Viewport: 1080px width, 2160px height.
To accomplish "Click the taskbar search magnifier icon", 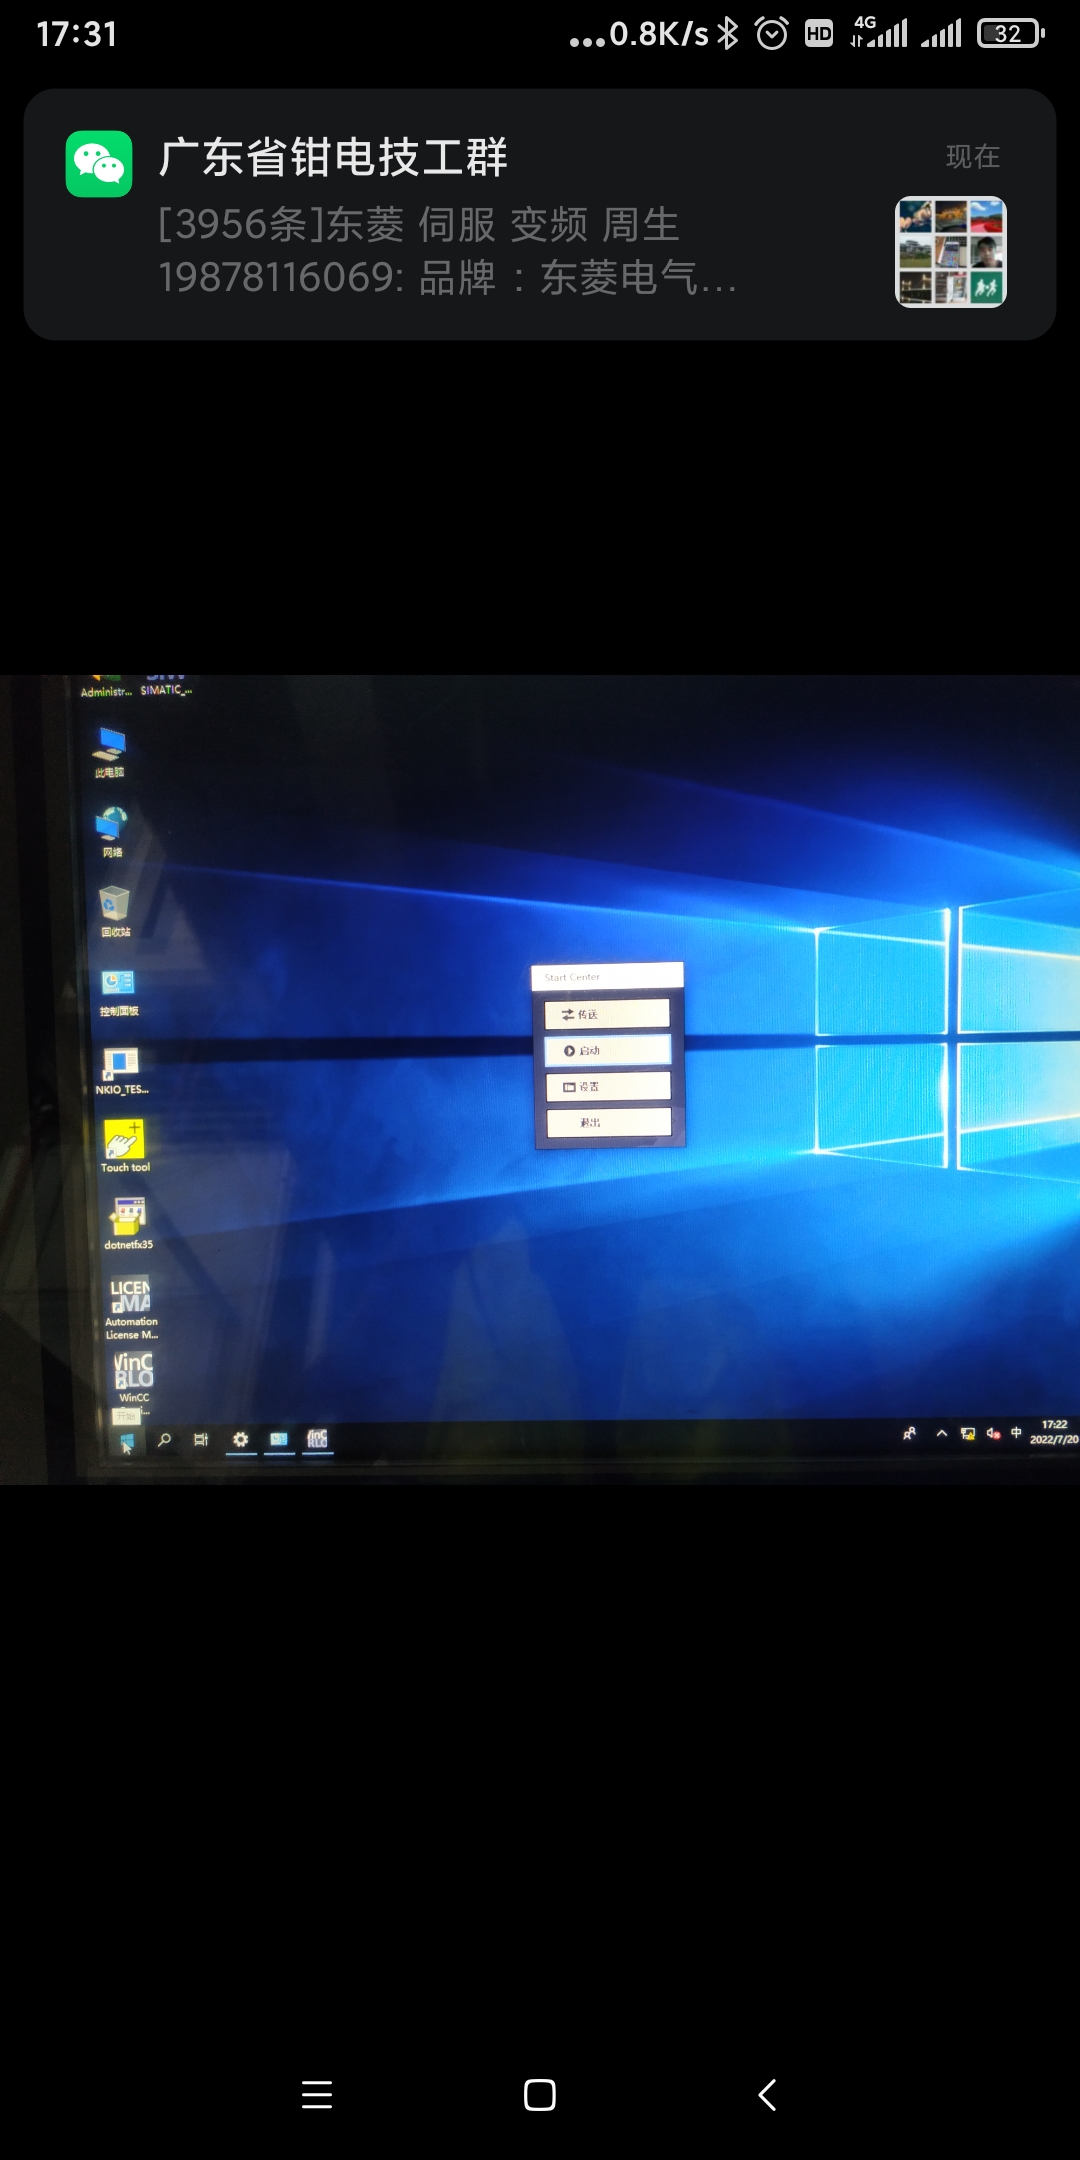I will coord(165,1440).
